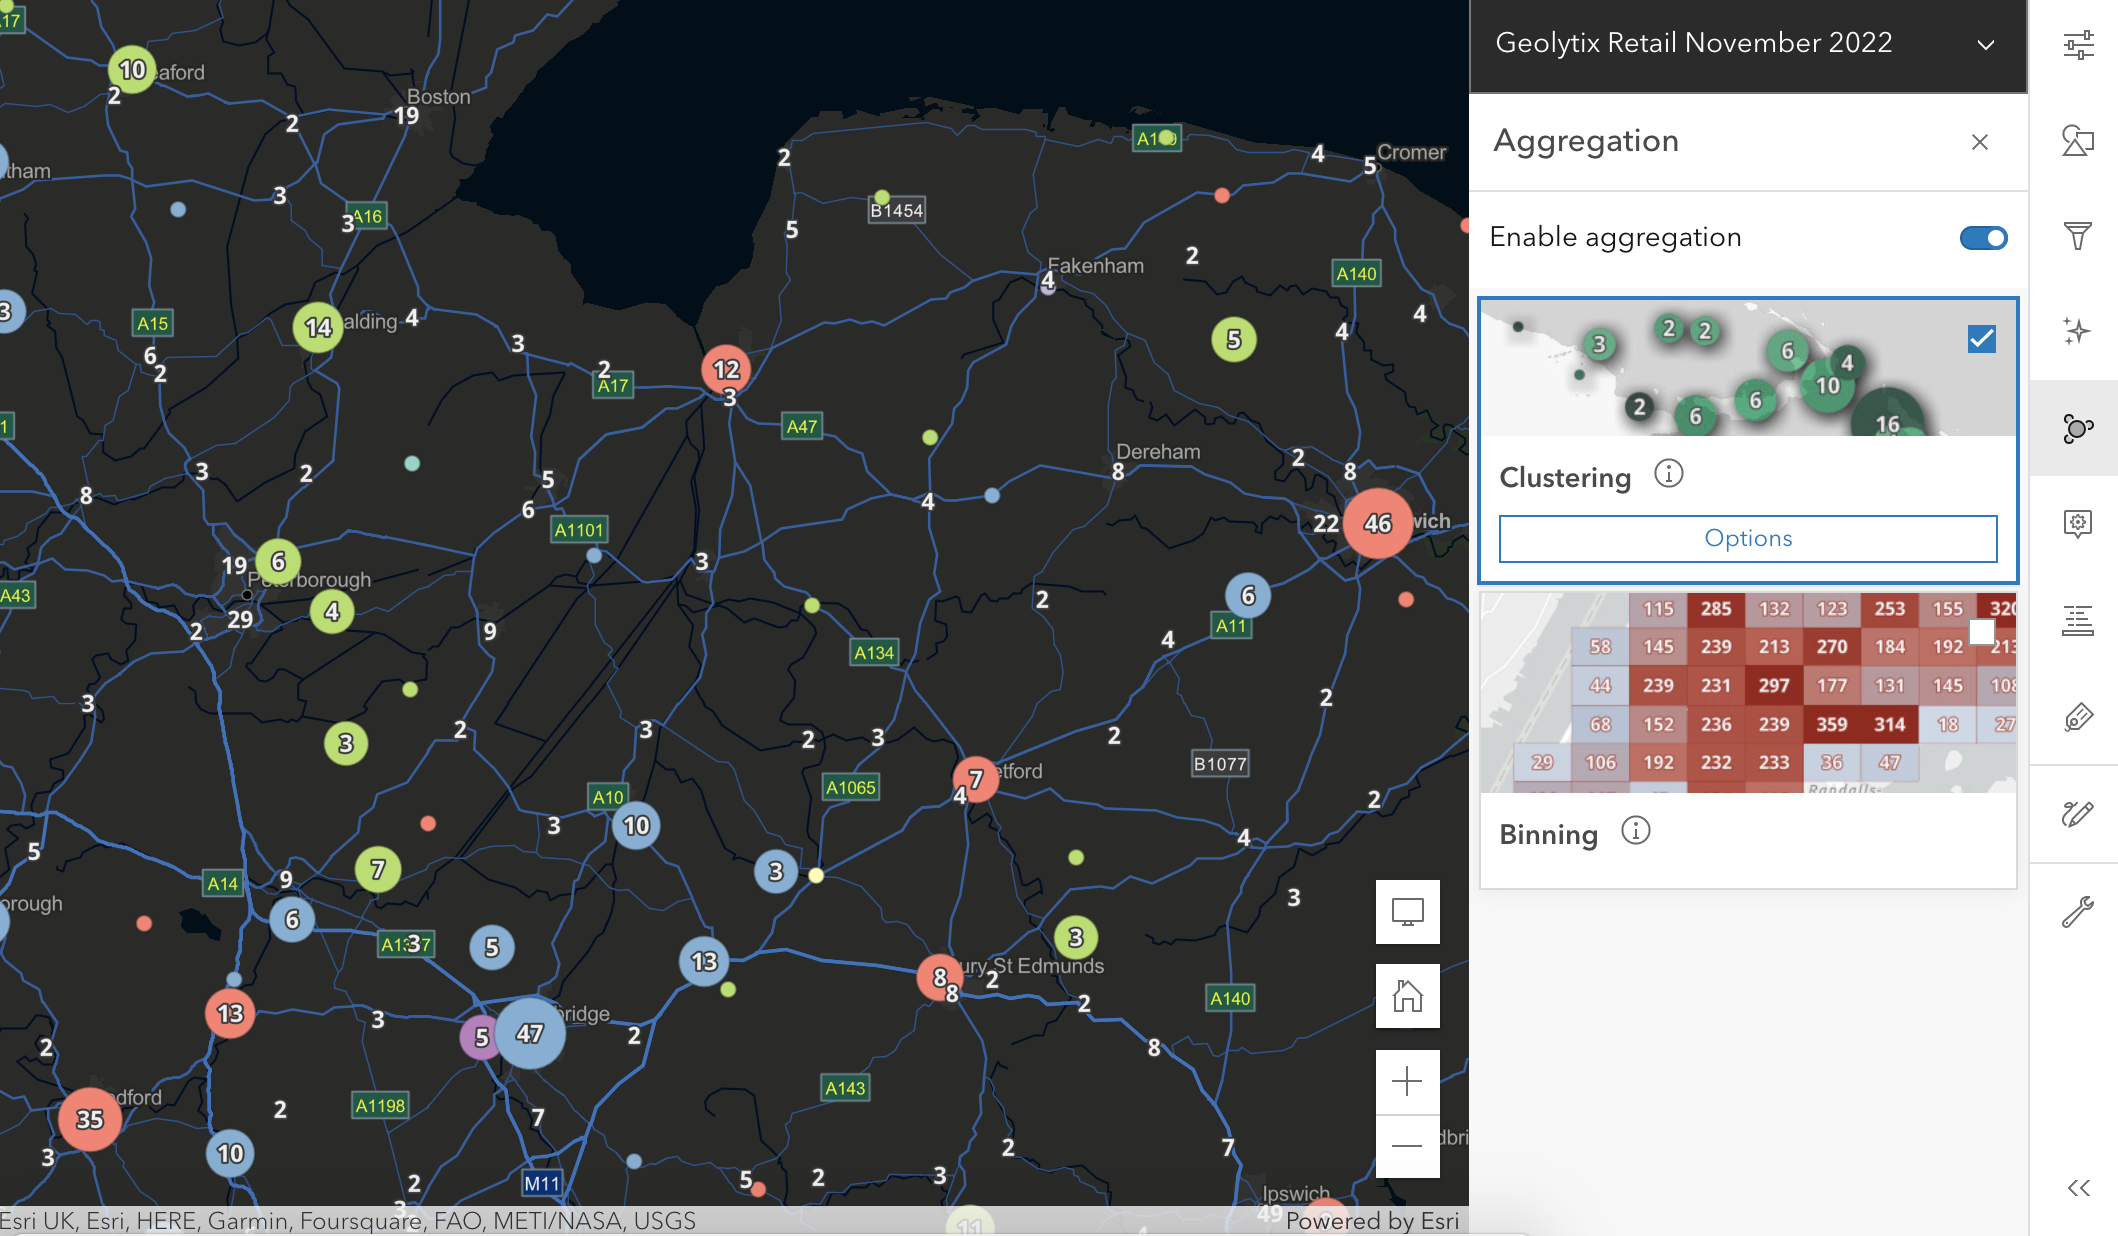This screenshot has width=2118, height=1236.
Task: Open the Labels tag icon
Action: (x=2078, y=717)
